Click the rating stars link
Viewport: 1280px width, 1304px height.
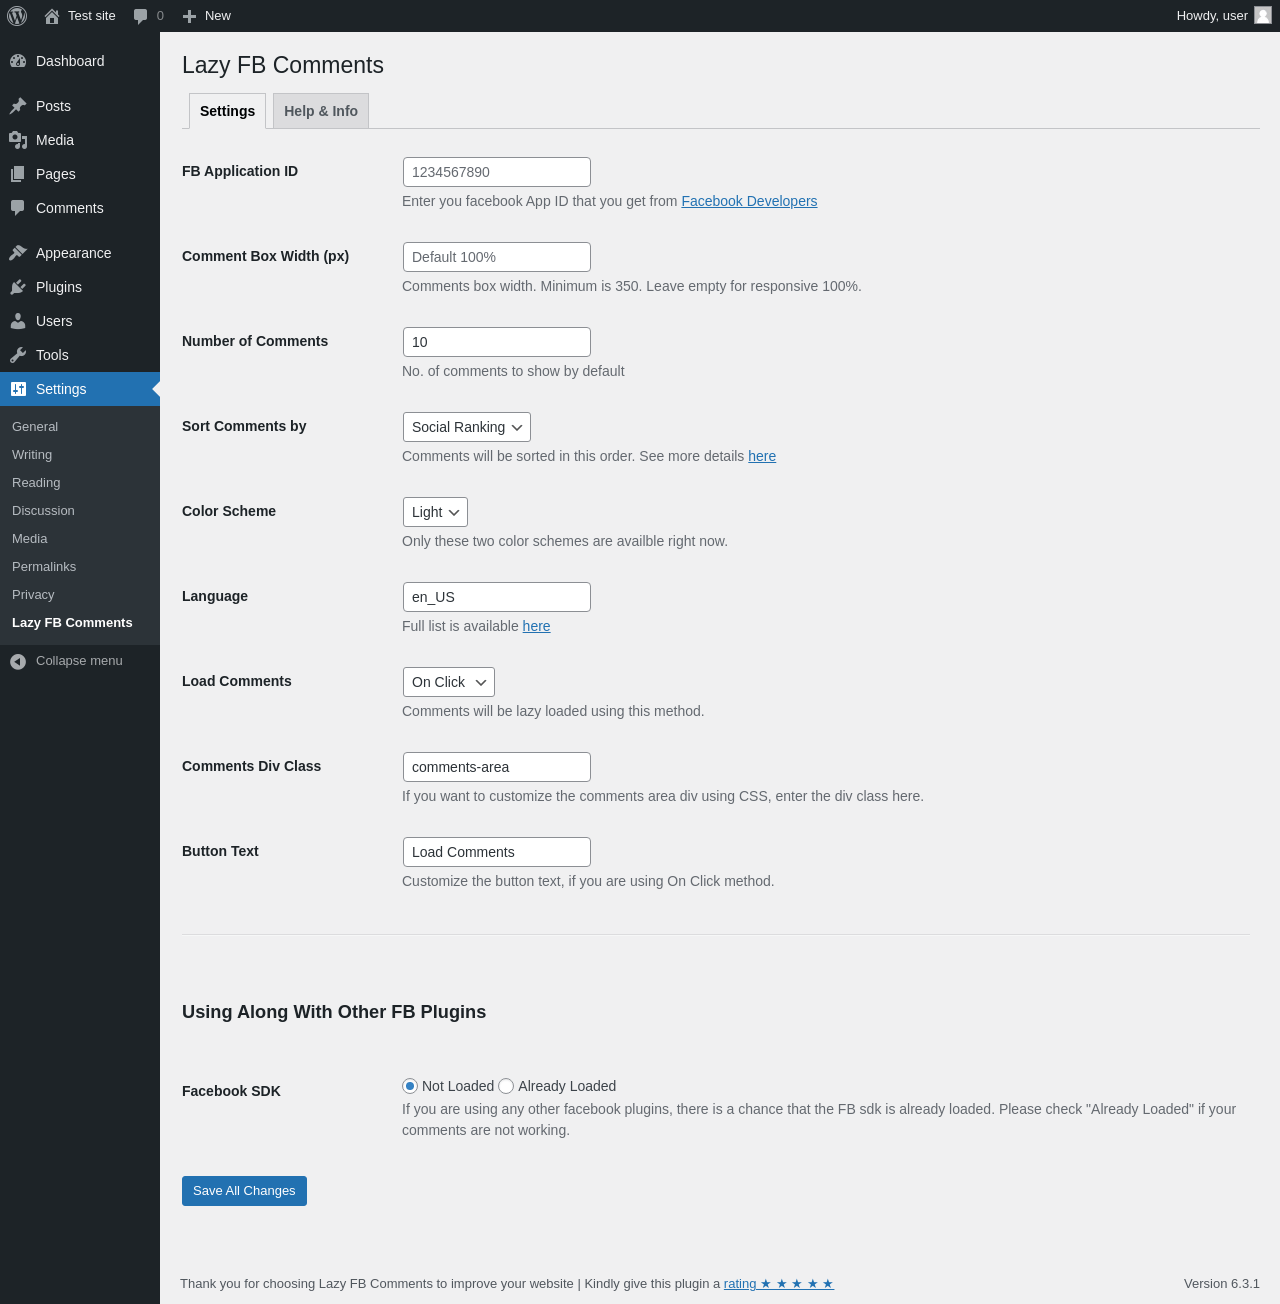point(779,1283)
